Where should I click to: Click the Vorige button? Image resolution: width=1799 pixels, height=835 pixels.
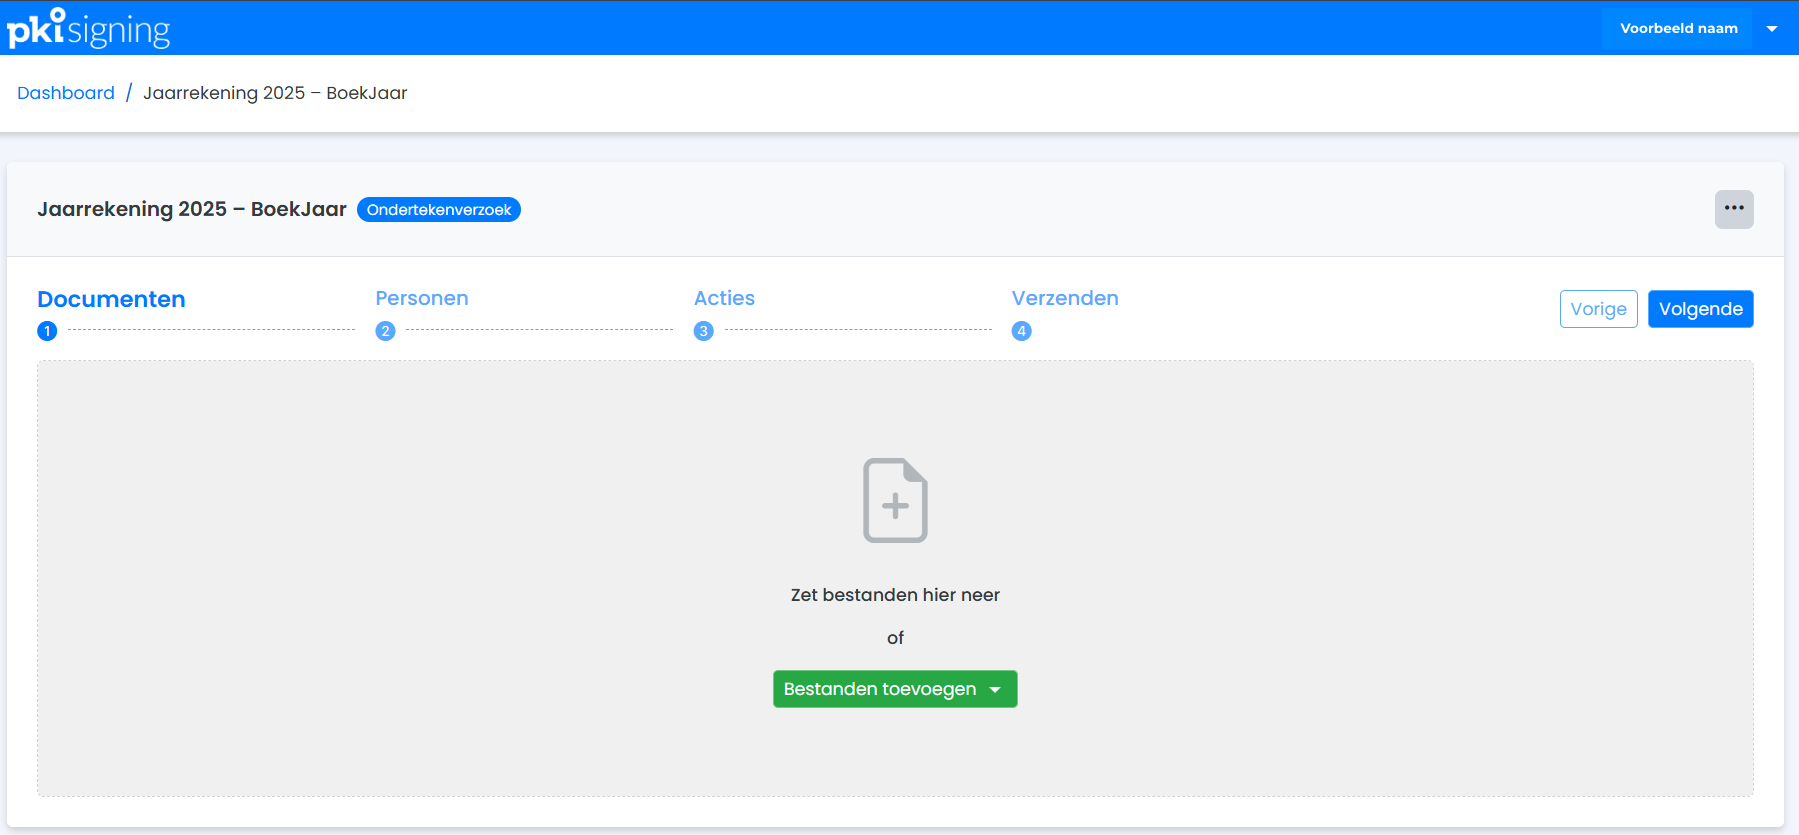click(1598, 309)
